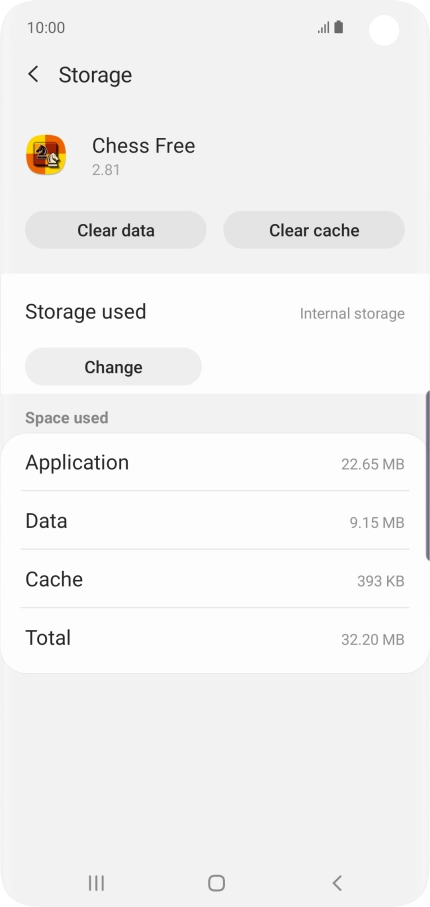Image resolution: width=430 pixels, height=907 pixels.
Task: Tap the 10:00 clock in status bar
Action: [x=46, y=28]
